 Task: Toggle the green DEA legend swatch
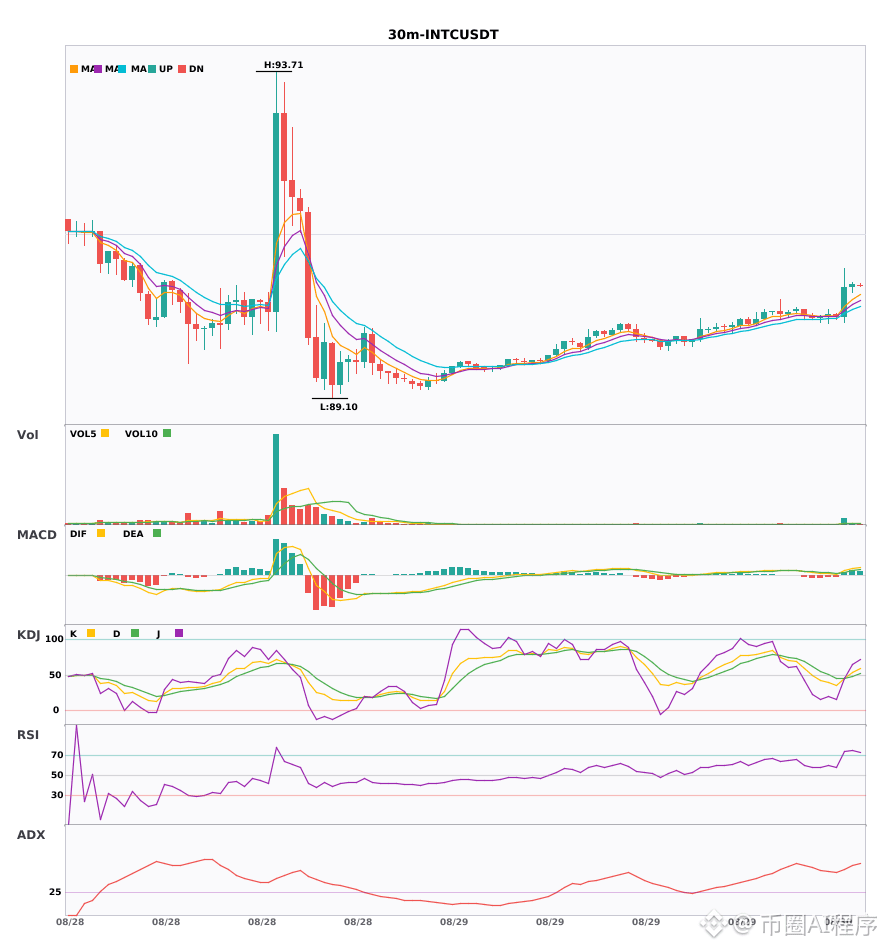coord(157,533)
